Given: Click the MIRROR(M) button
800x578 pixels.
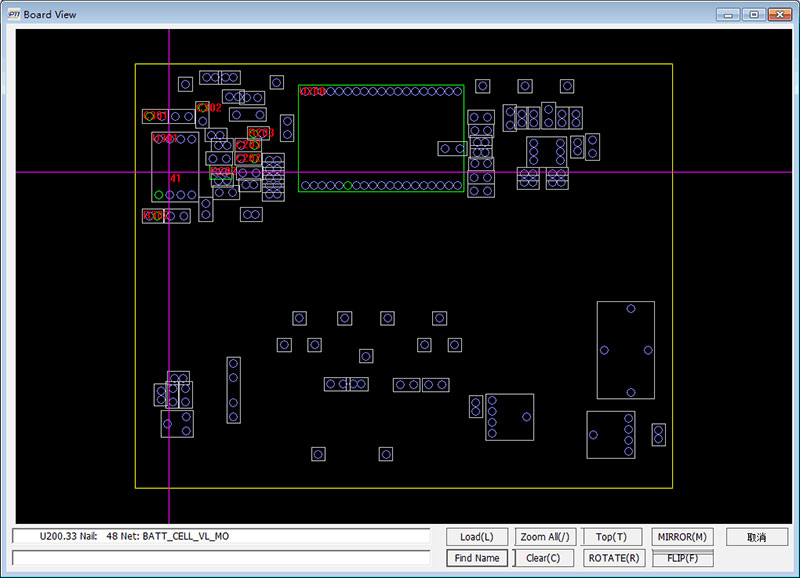Looking at the screenshot, I should 682,537.
